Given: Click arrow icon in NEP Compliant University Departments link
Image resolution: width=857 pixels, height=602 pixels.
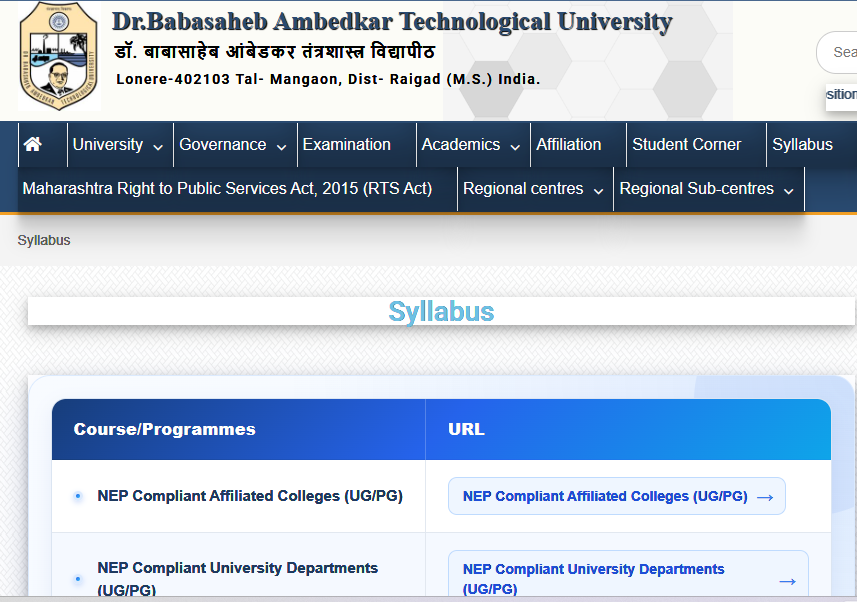Looking at the screenshot, I should 787,581.
